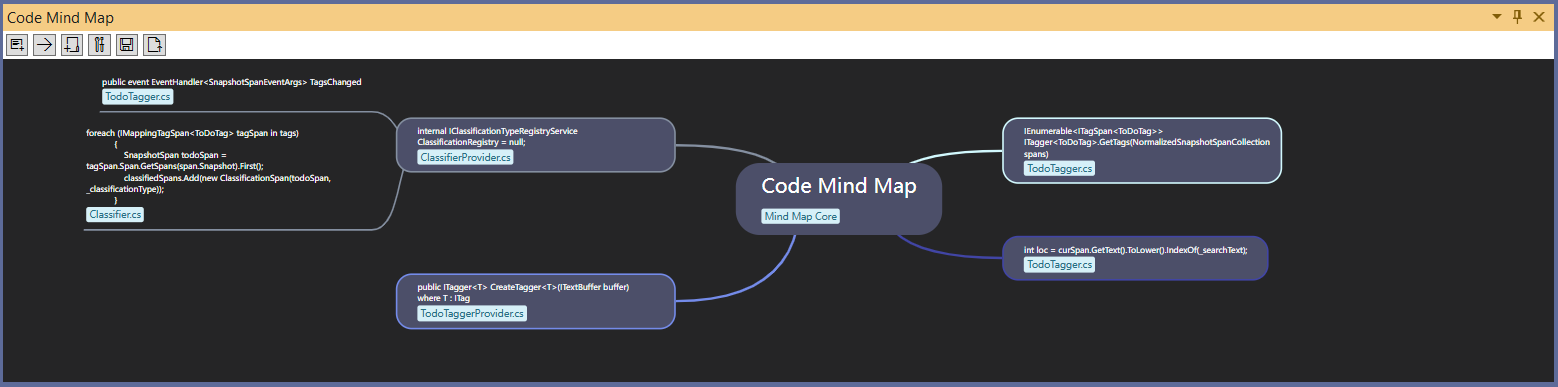The height and width of the screenshot is (387, 1558).
Task: Click the right arrow toolbar icon
Action: tap(44, 44)
